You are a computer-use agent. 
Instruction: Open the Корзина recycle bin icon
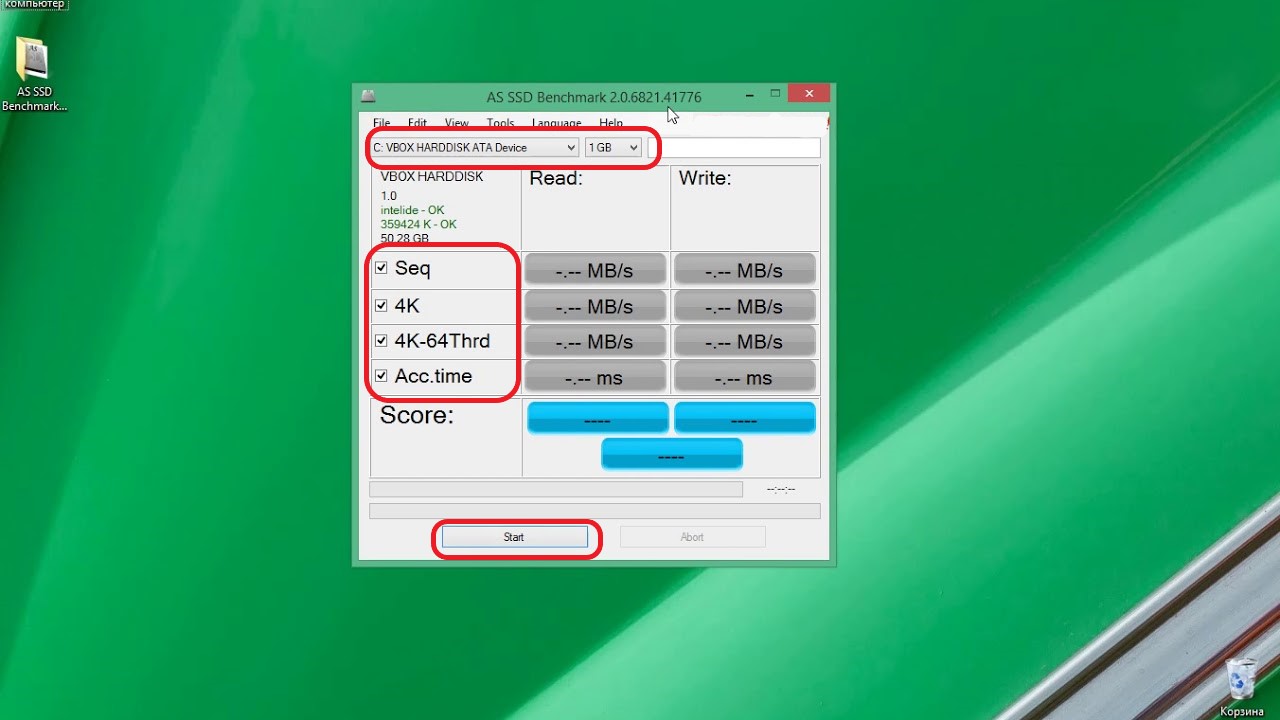[1240, 687]
